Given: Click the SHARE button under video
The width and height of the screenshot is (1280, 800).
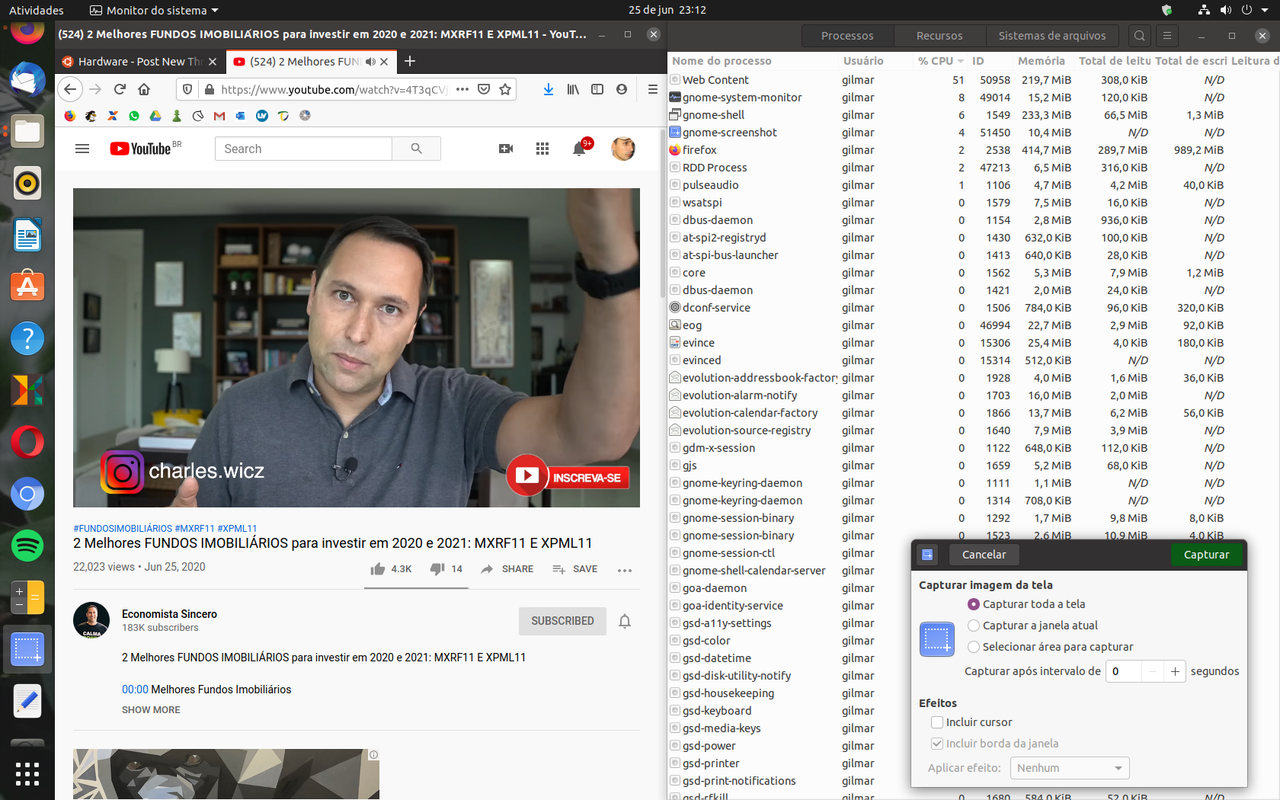Looking at the screenshot, I should 507,569.
